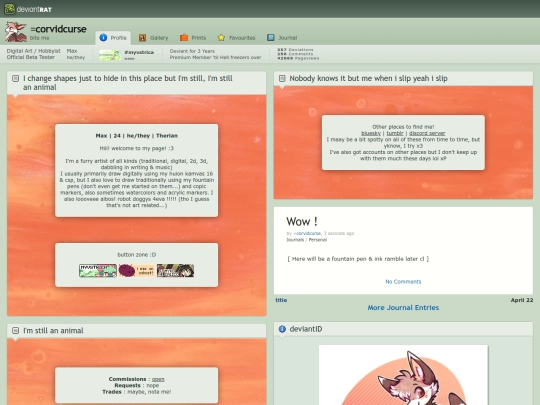Click the 'i was an robot' banner
This screenshot has height=405, width=540.
[x=137, y=271]
